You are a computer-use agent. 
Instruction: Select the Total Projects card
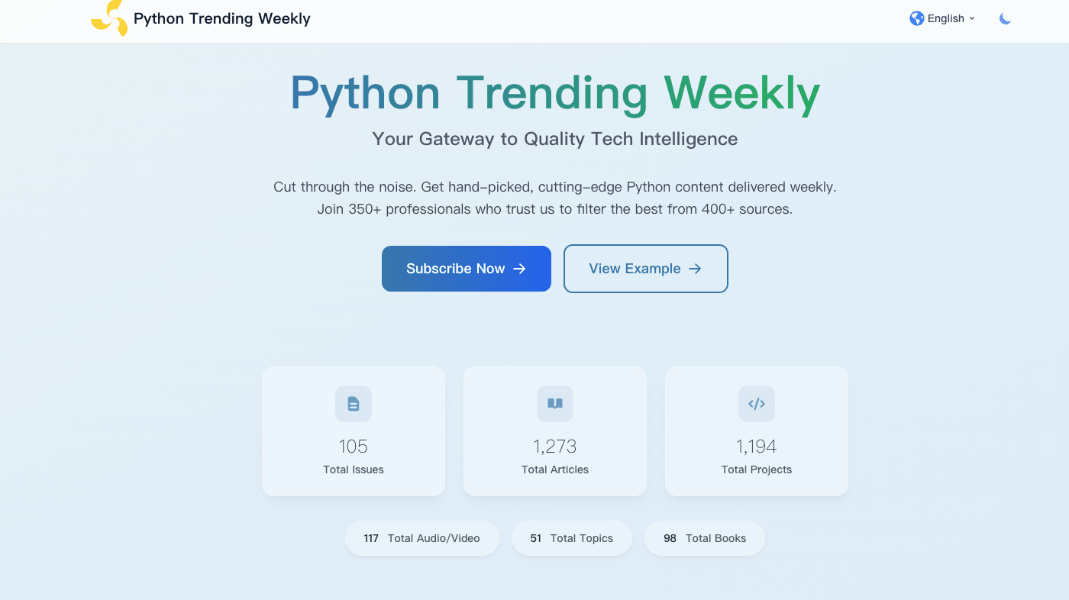(756, 431)
